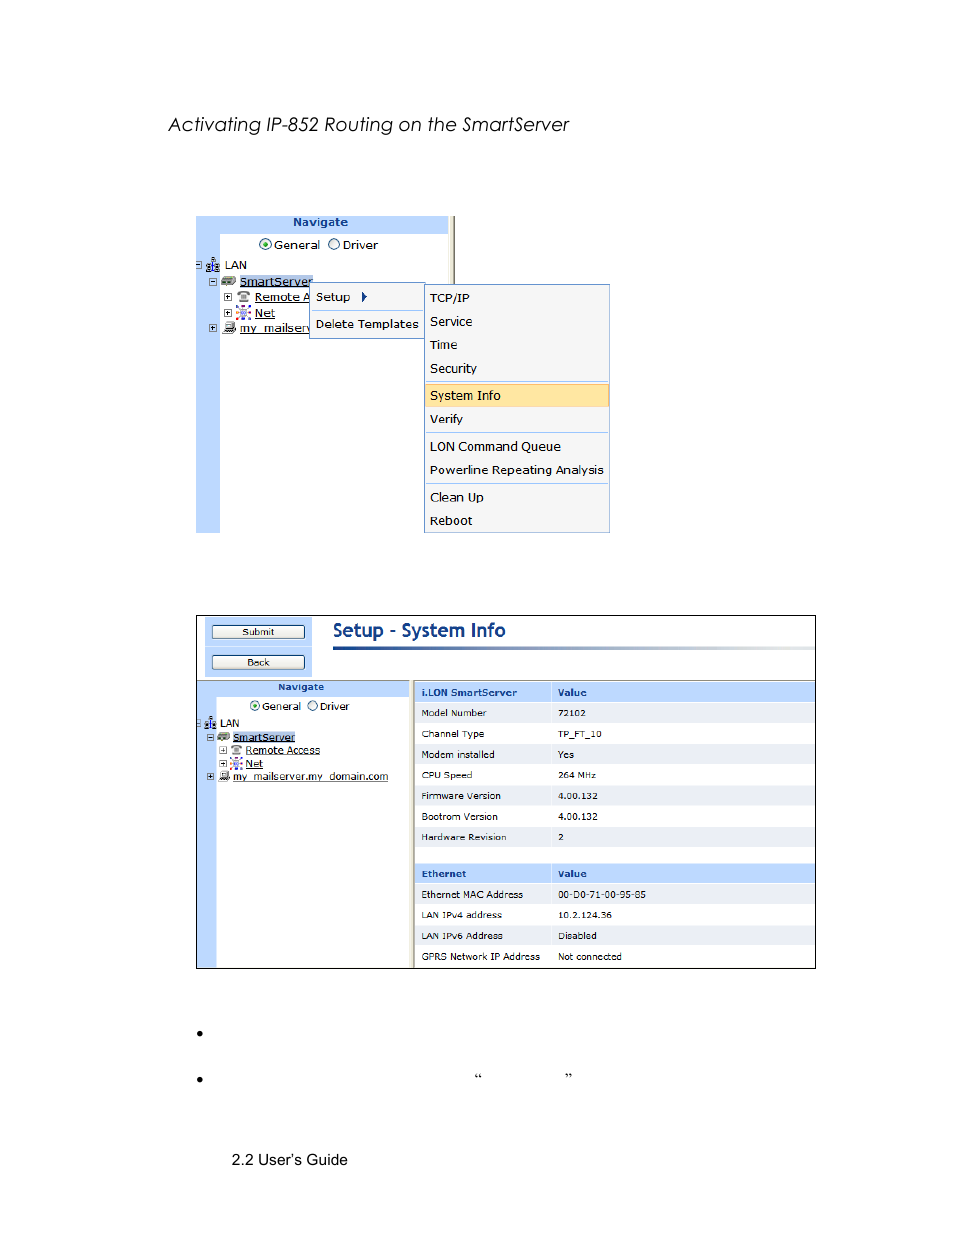This screenshot has width=954, height=1235.
Task: Click GPRS Network IP Address row label
Action: point(481,957)
